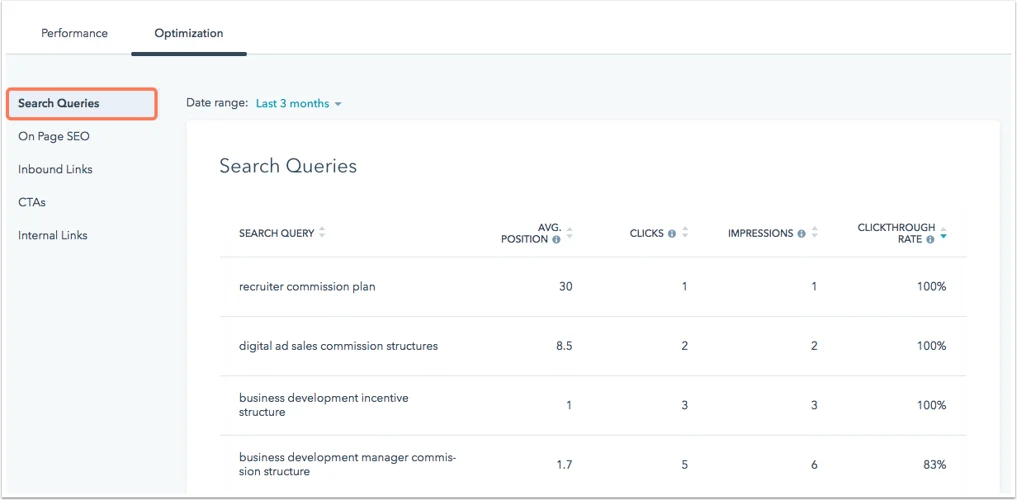Select 'business development manager commission structure' query
The image size is (1017, 500).
point(348,464)
